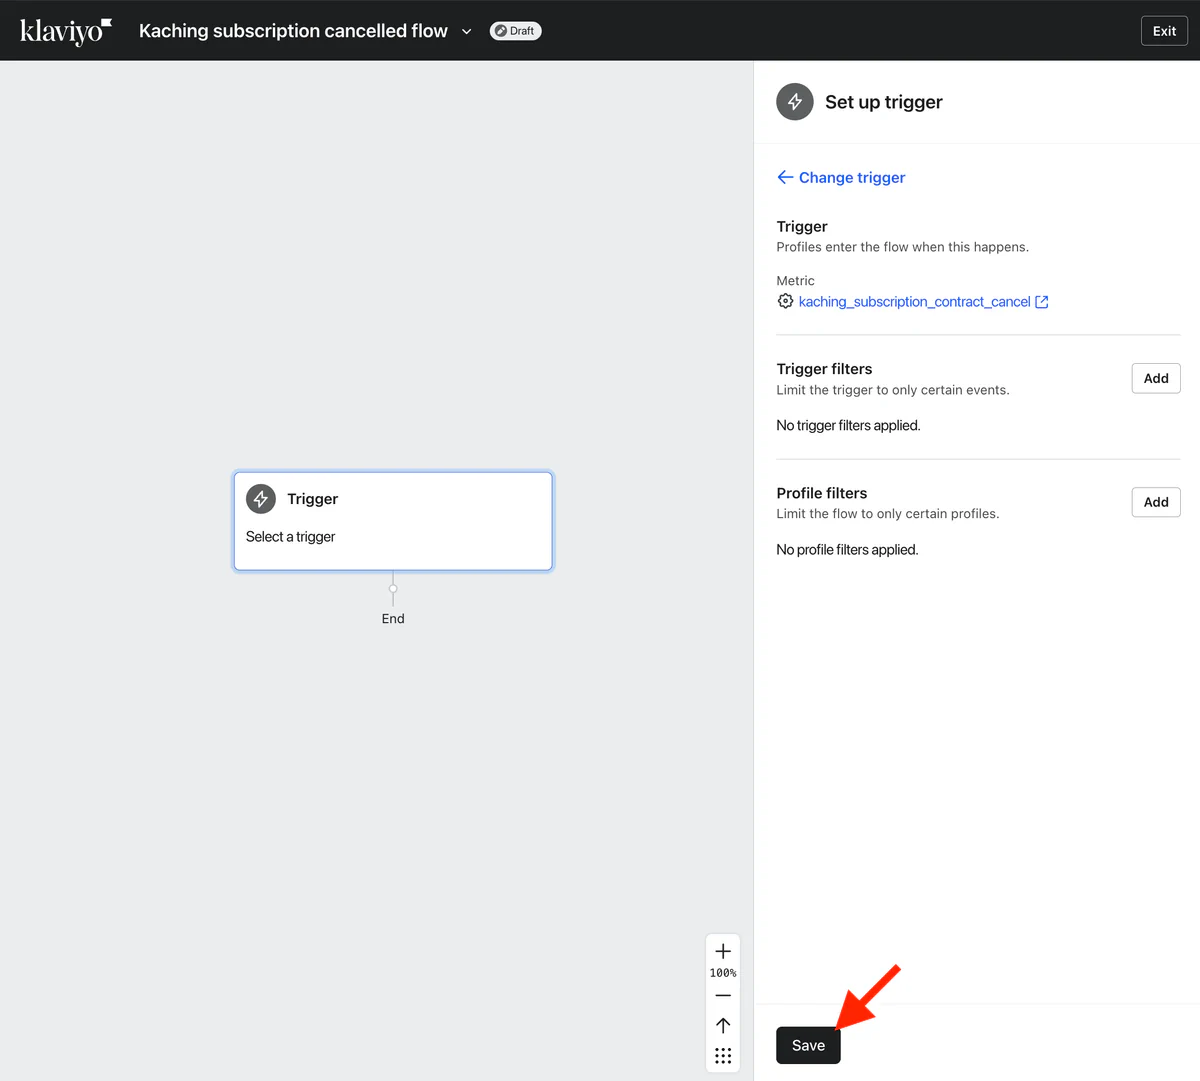Click the gear icon beside the metric name
Image resolution: width=1200 pixels, height=1081 pixels.
click(x=786, y=301)
